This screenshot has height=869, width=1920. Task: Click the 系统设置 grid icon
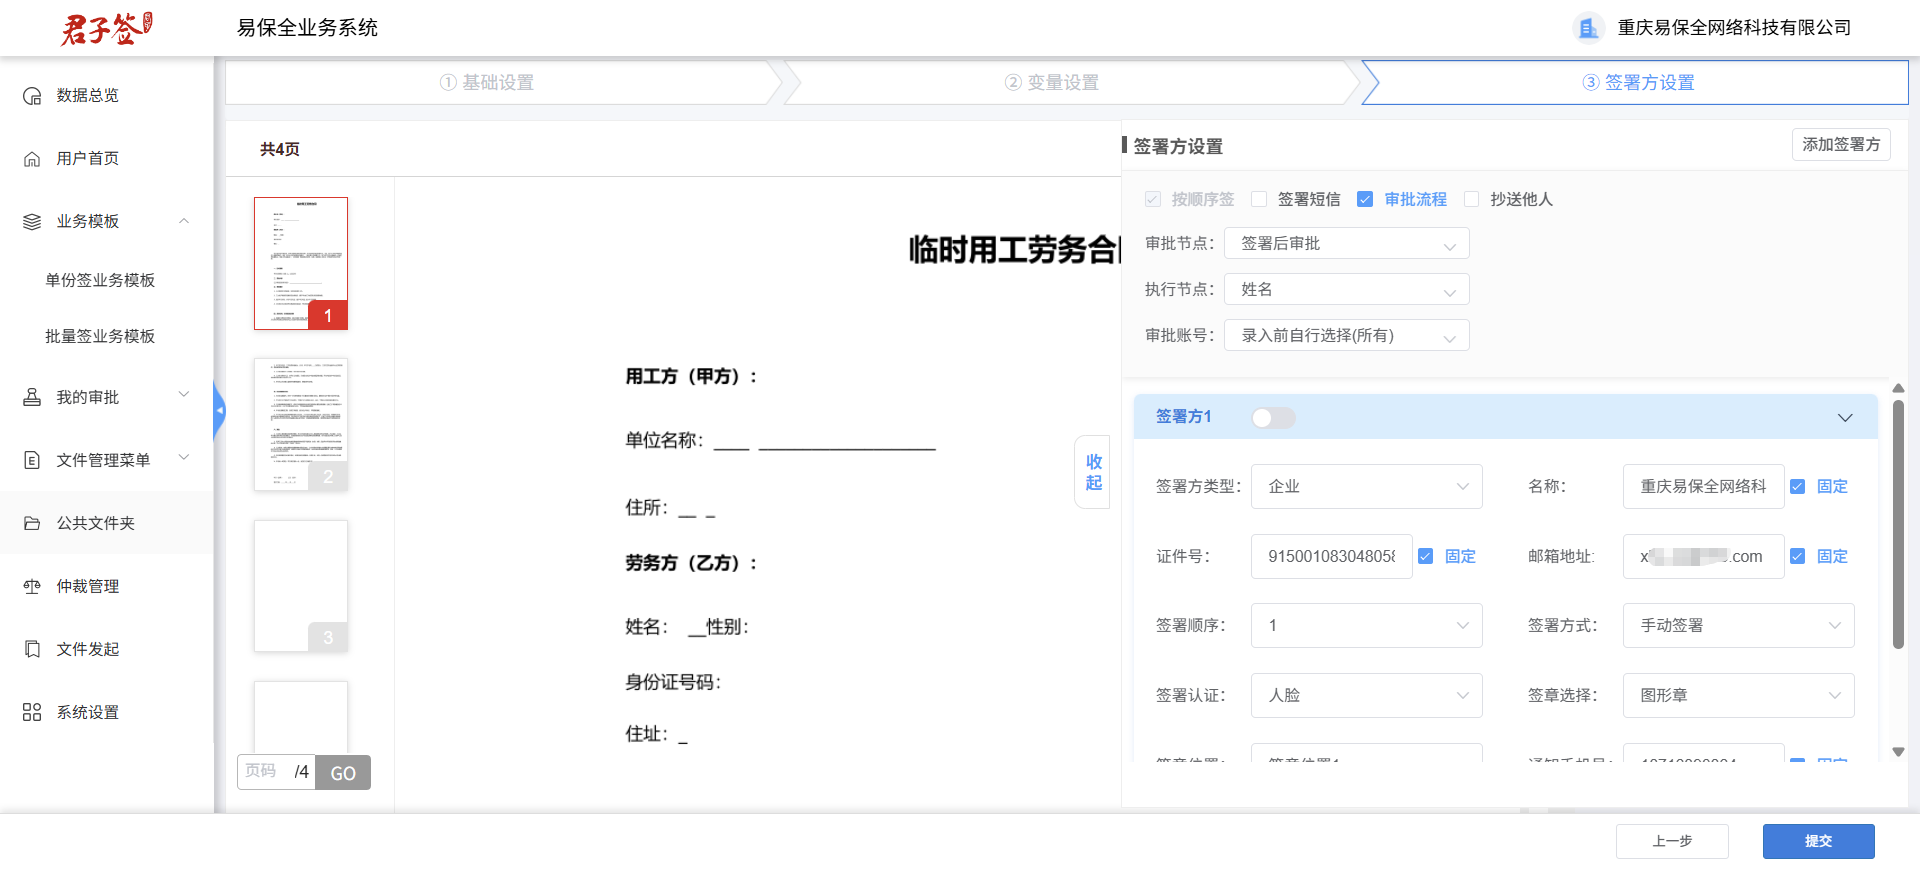(32, 712)
